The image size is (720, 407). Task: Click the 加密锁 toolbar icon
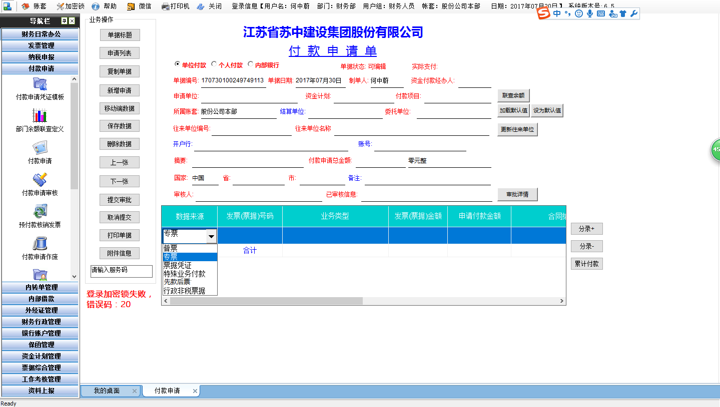[60, 6]
